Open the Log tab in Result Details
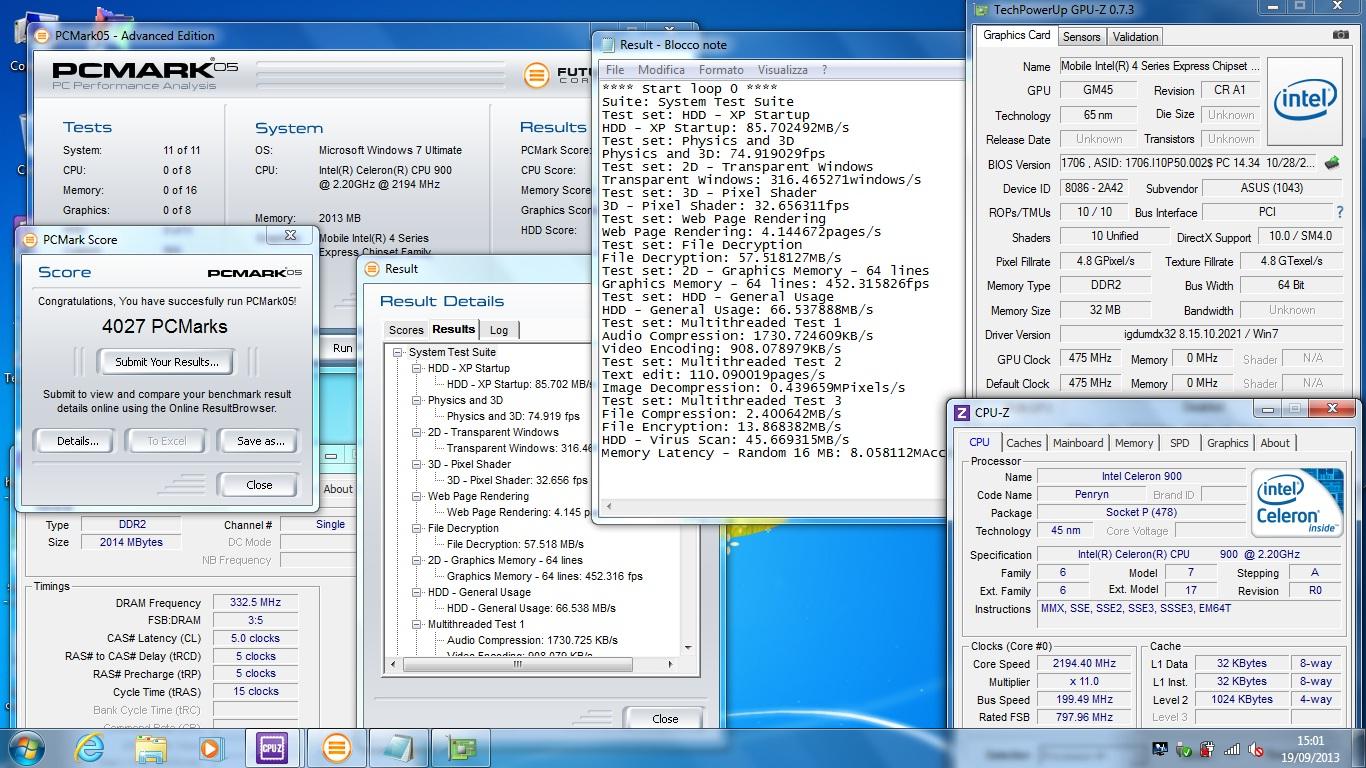The width and height of the screenshot is (1366, 768). [x=499, y=330]
